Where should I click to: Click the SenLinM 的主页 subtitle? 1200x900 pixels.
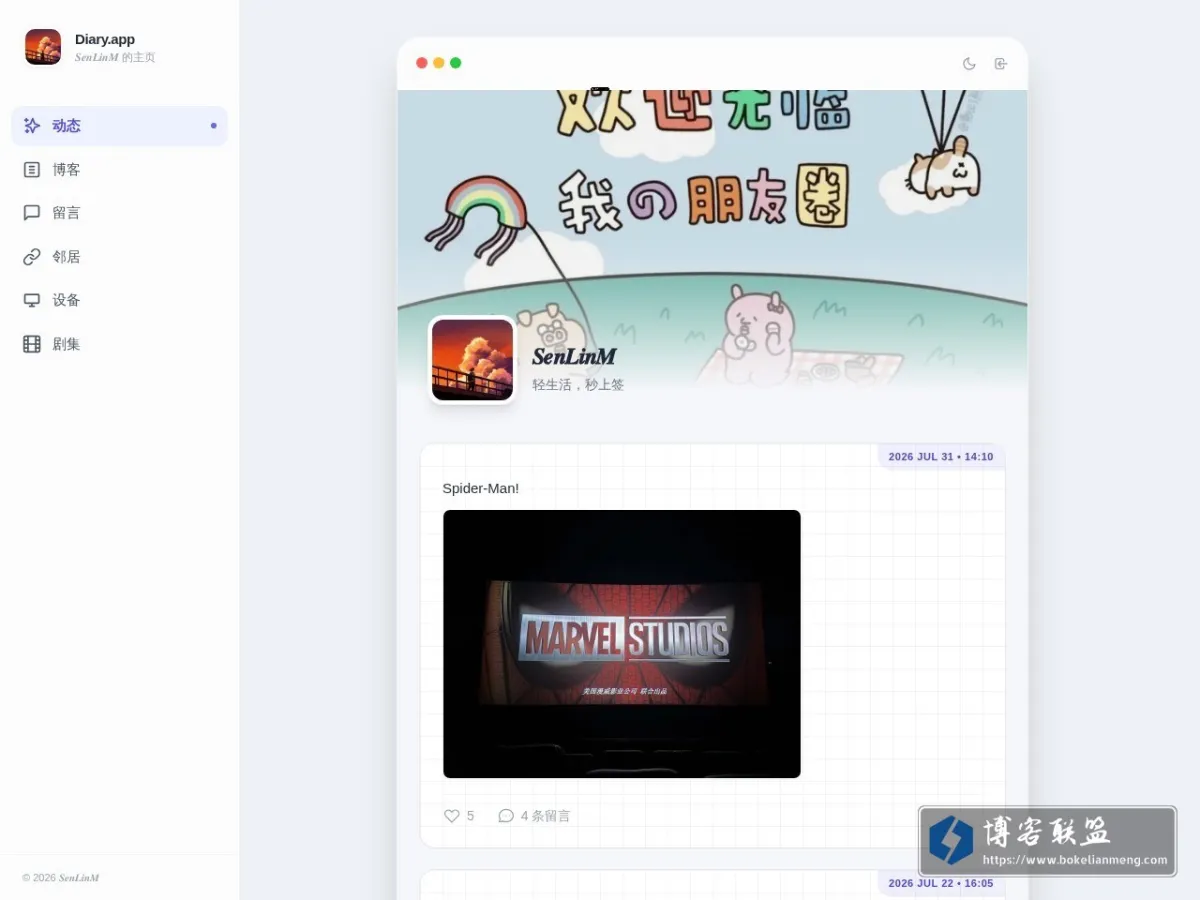tap(115, 58)
